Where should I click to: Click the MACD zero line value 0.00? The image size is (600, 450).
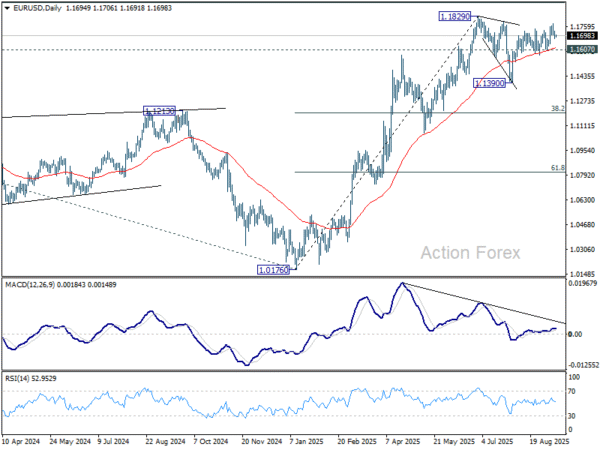tap(575, 334)
